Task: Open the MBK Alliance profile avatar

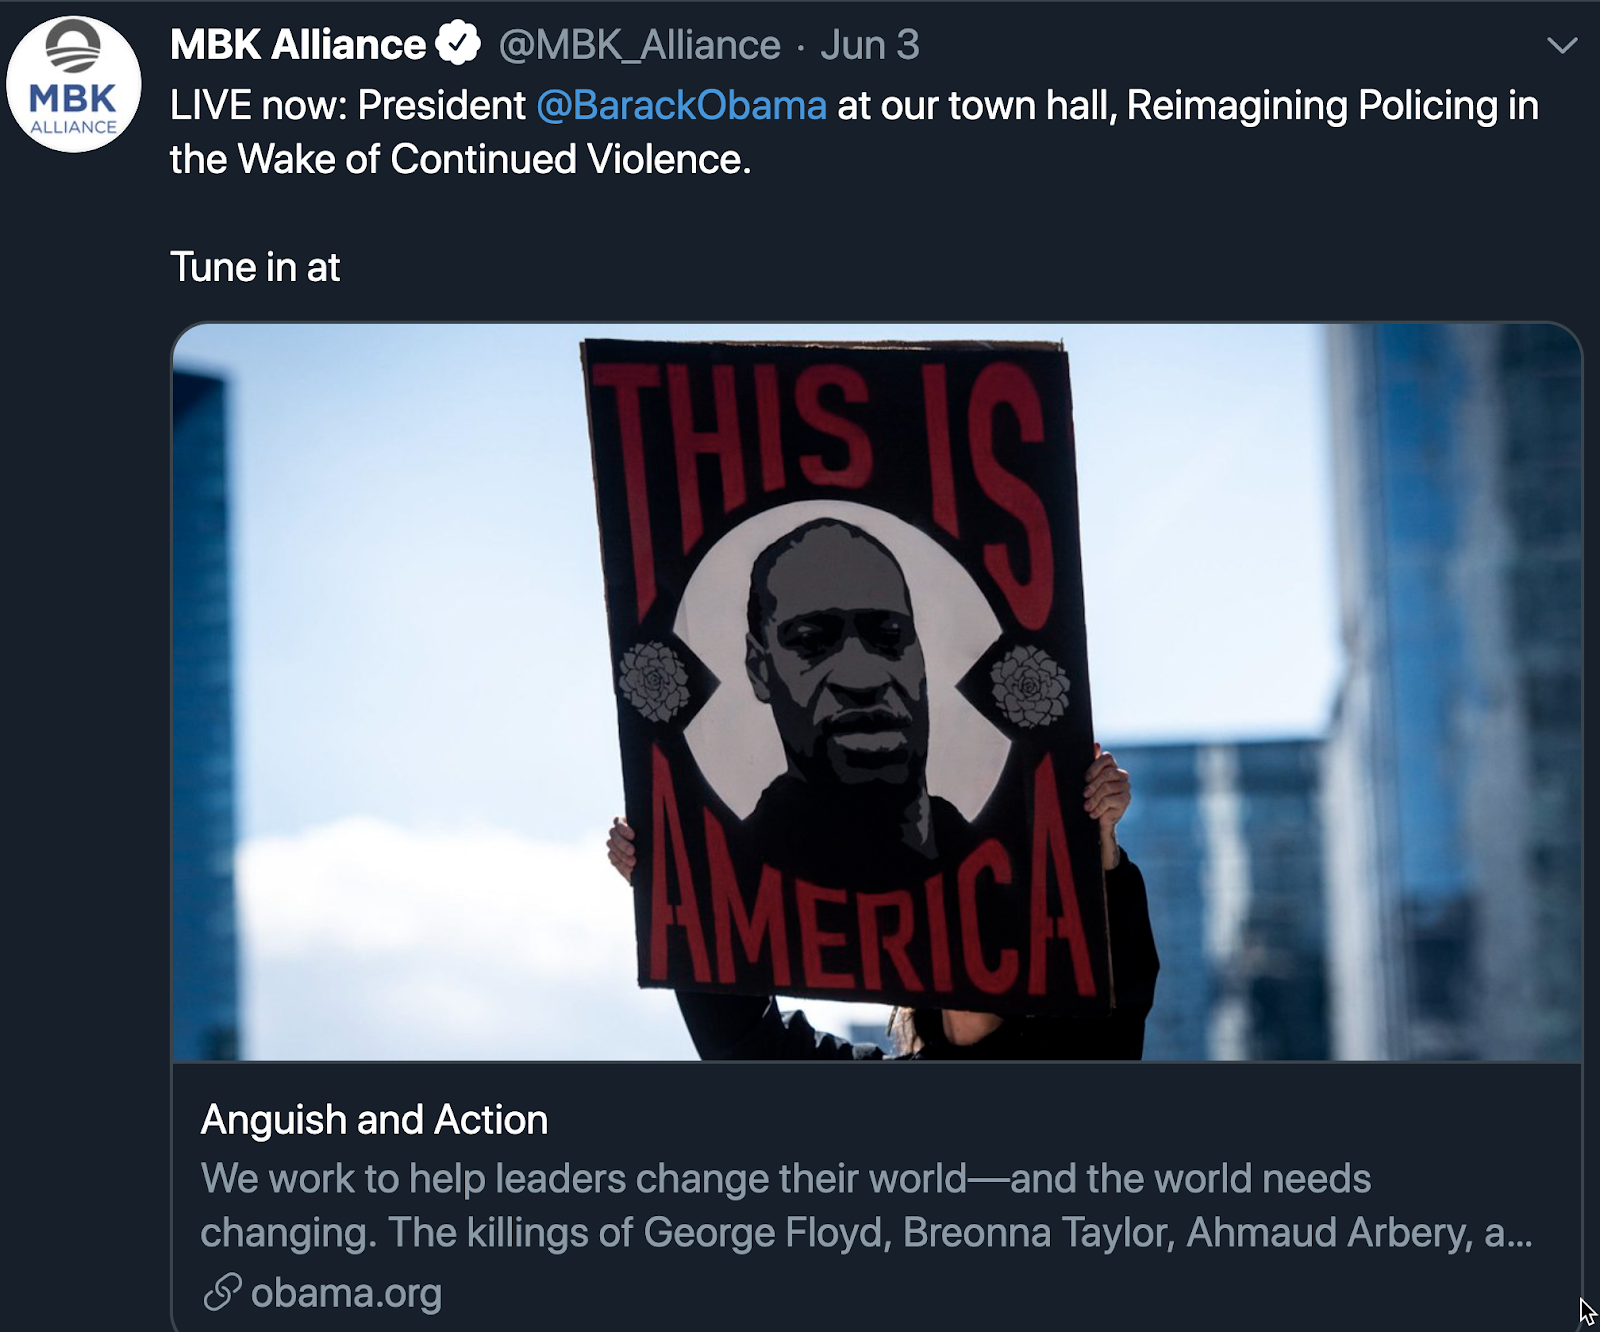Action: [74, 84]
